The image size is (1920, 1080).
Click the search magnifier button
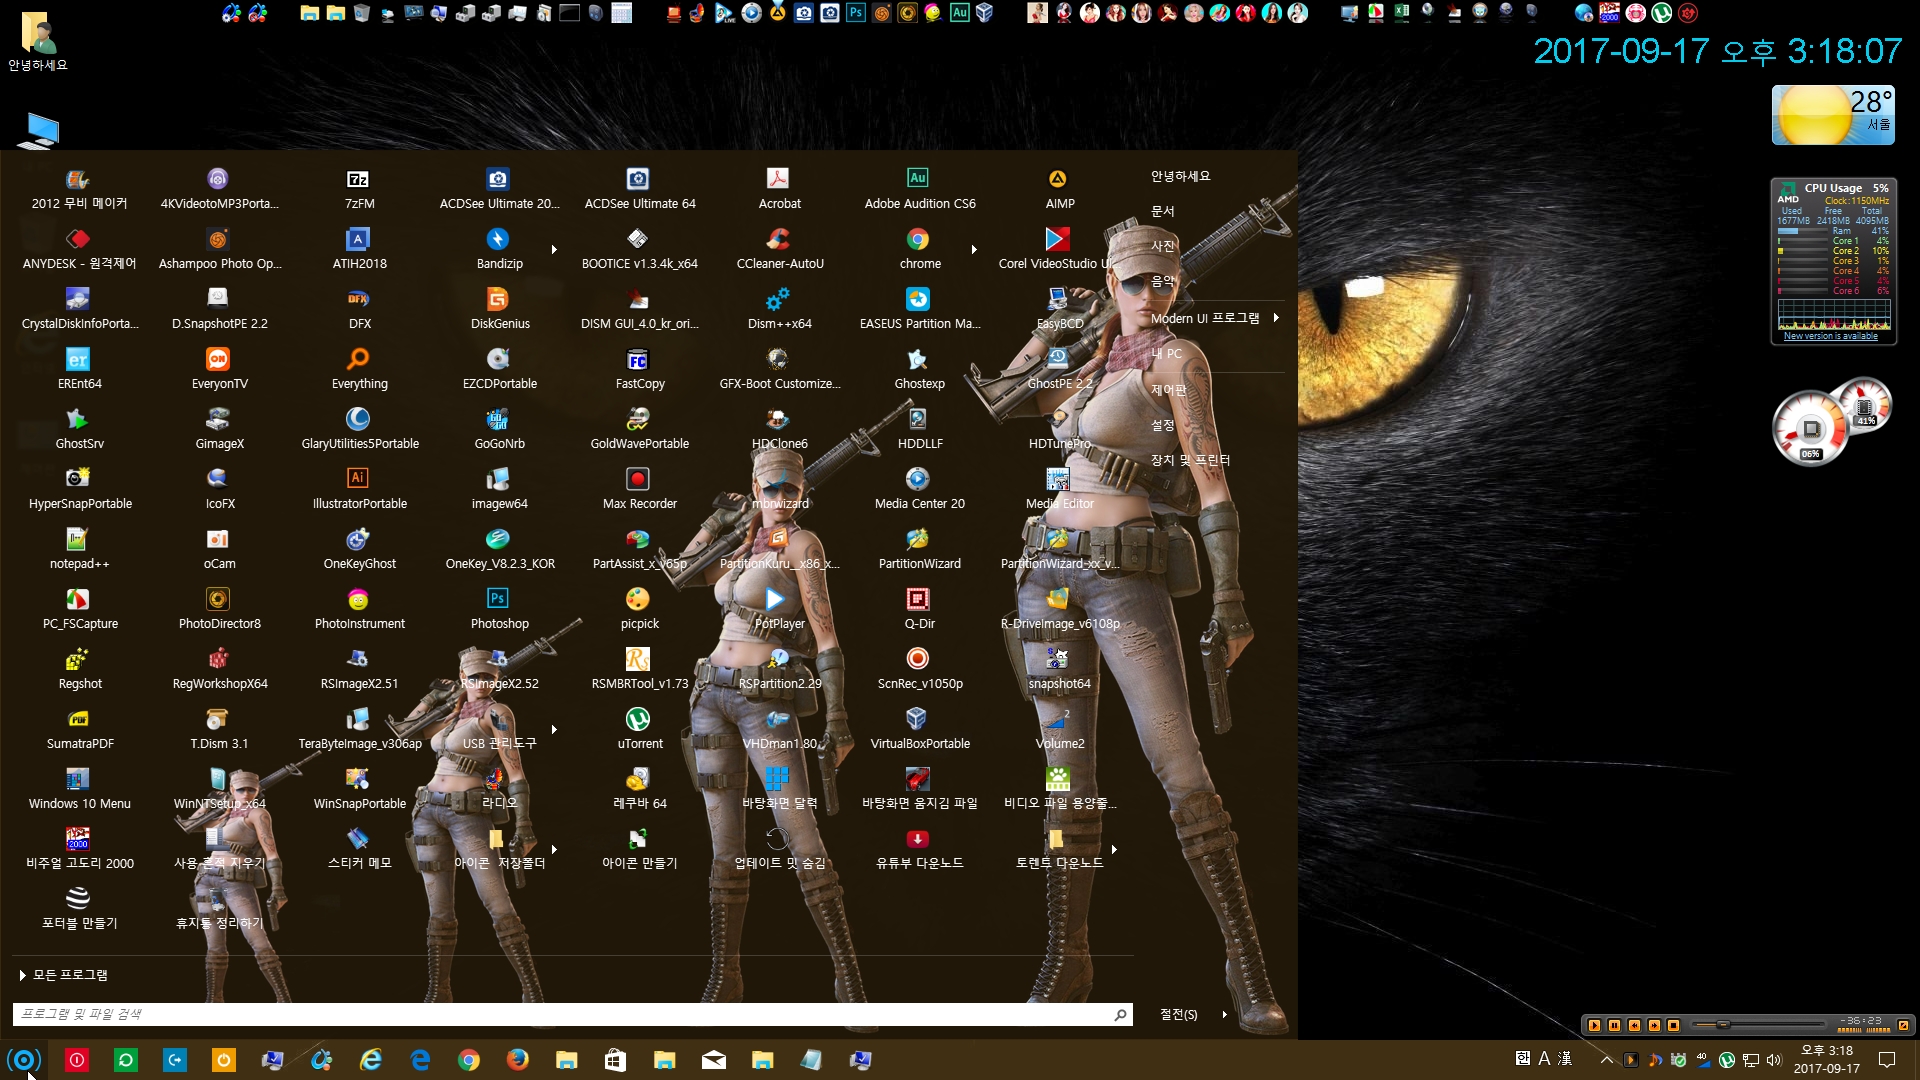tap(1120, 1014)
